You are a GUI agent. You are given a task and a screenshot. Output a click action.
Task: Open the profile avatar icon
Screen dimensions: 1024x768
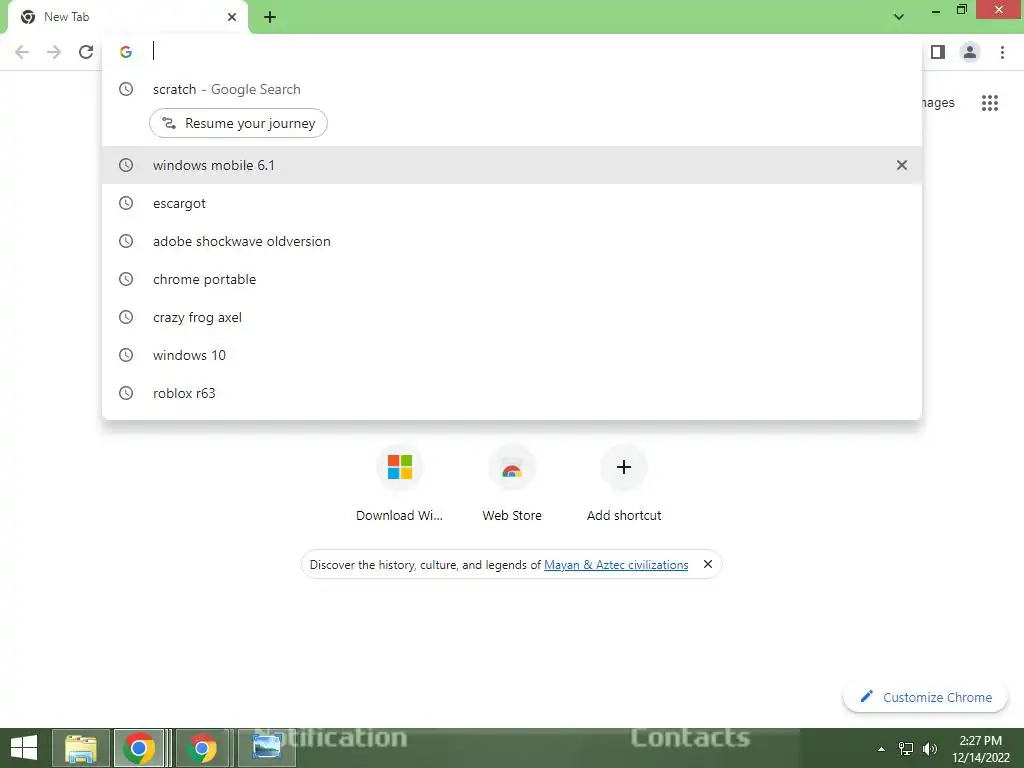coord(970,52)
